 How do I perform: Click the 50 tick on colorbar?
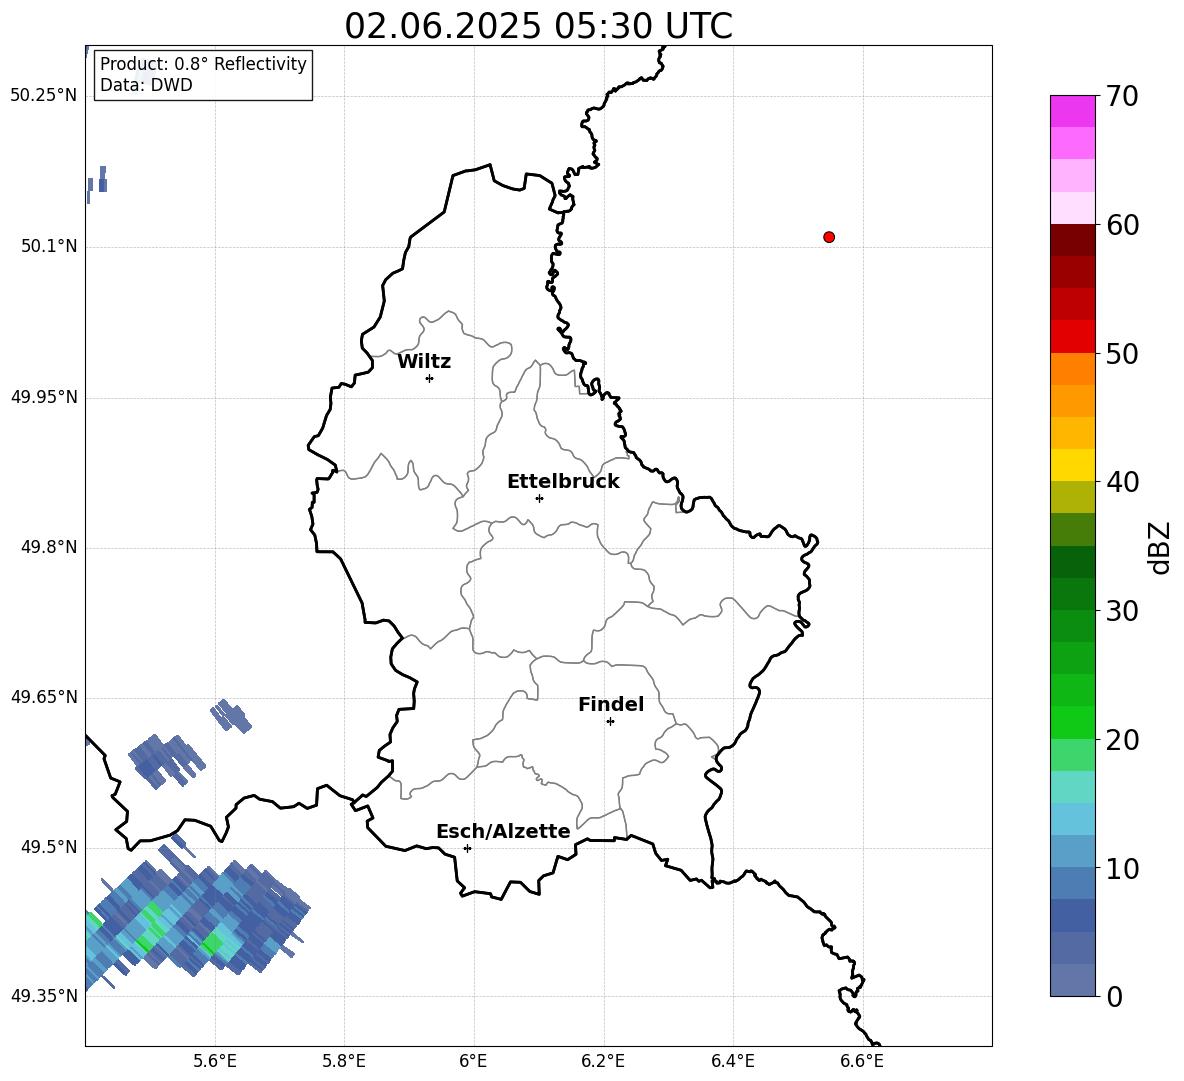pyautogui.click(x=1122, y=353)
